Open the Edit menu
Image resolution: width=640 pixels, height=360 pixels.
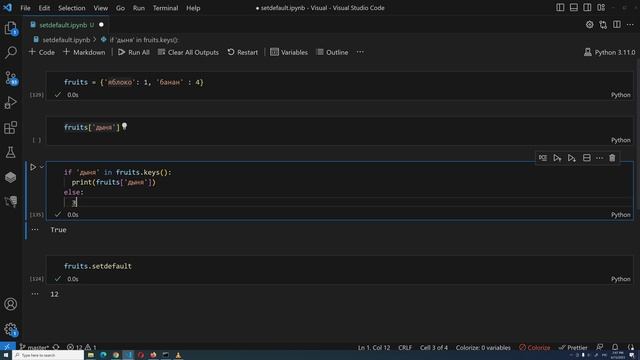44,8
